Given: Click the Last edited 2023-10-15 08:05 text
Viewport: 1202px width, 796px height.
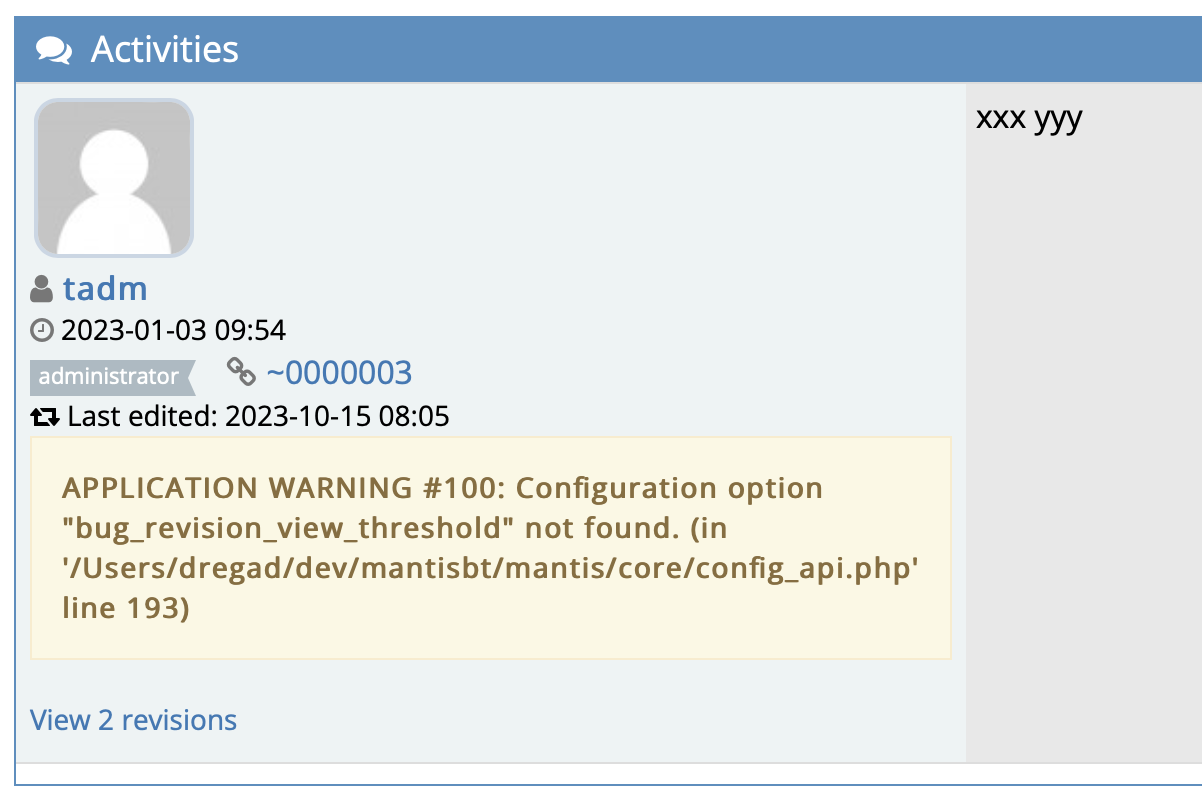Looking at the screenshot, I should point(258,416).
